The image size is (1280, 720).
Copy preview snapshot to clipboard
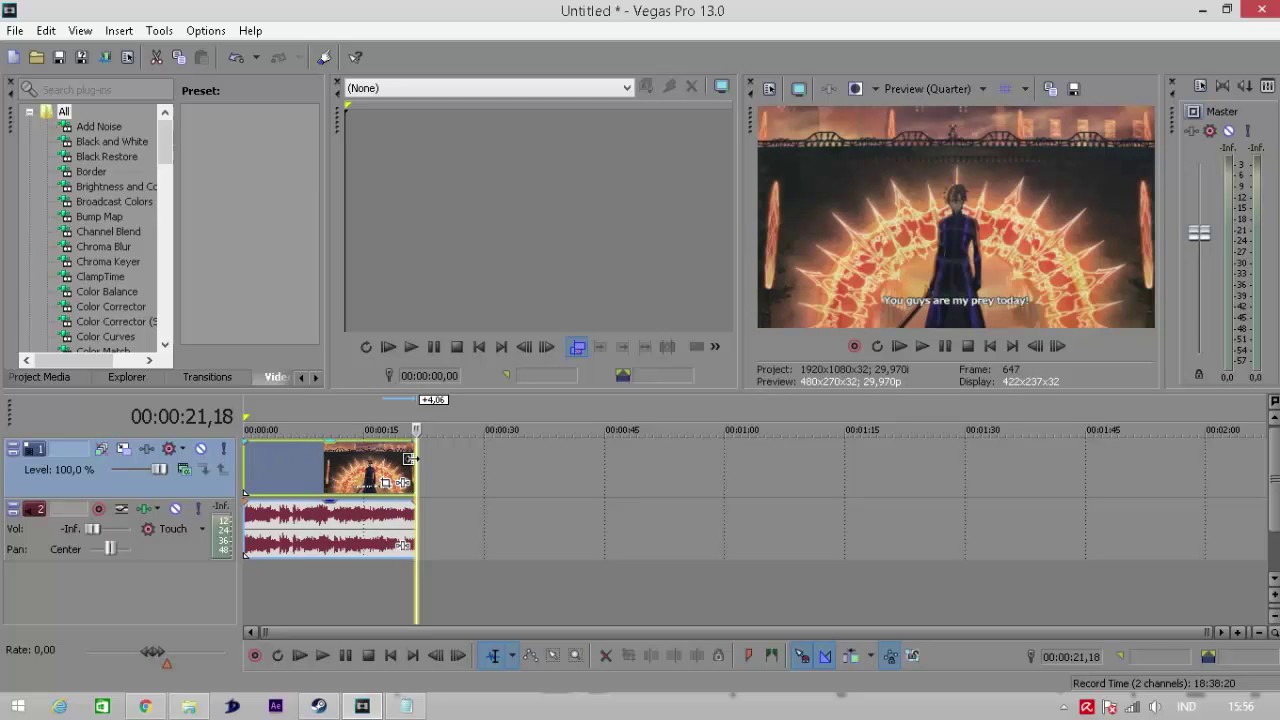(x=1050, y=89)
